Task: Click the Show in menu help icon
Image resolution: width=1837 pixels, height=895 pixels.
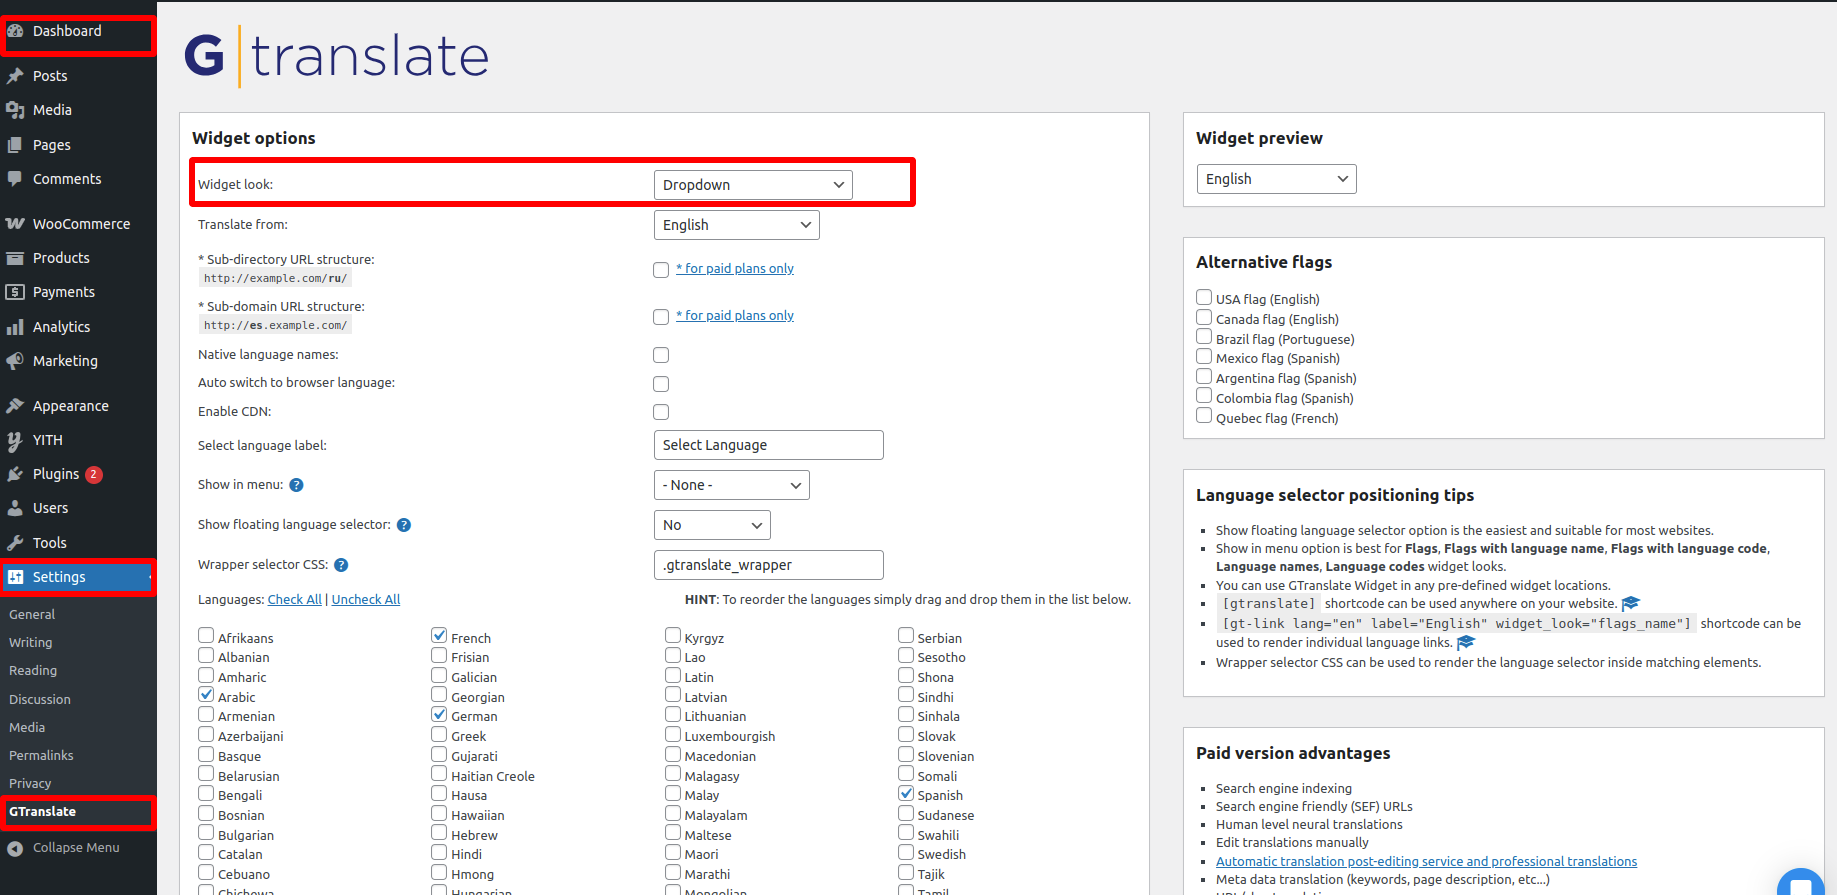Action: [x=296, y=485]
